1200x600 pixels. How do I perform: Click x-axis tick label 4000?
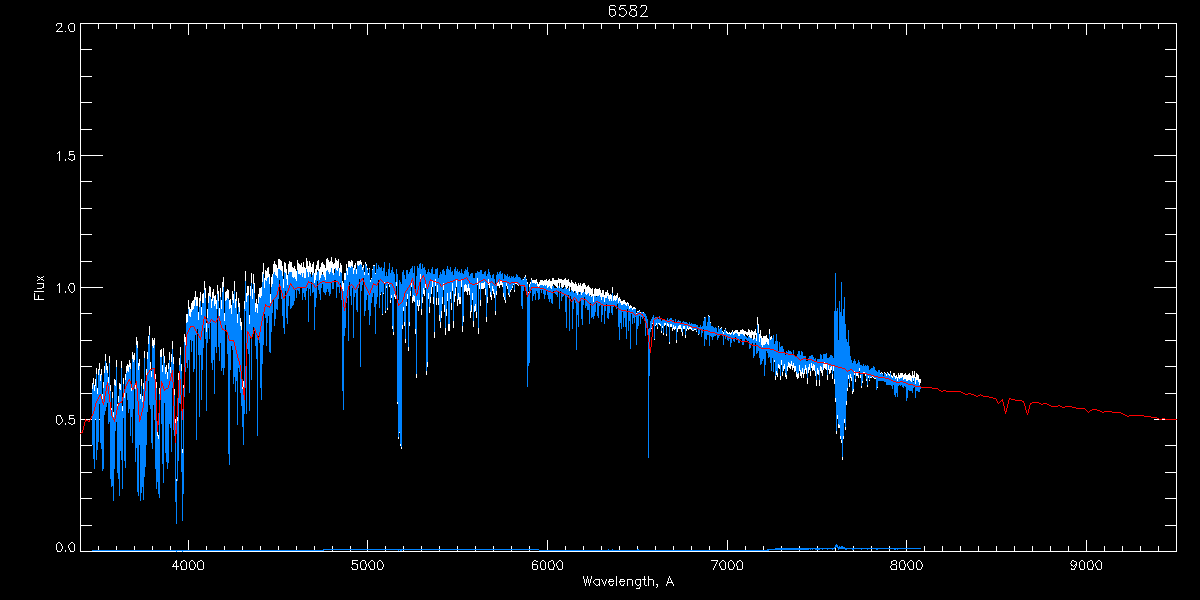188,566
